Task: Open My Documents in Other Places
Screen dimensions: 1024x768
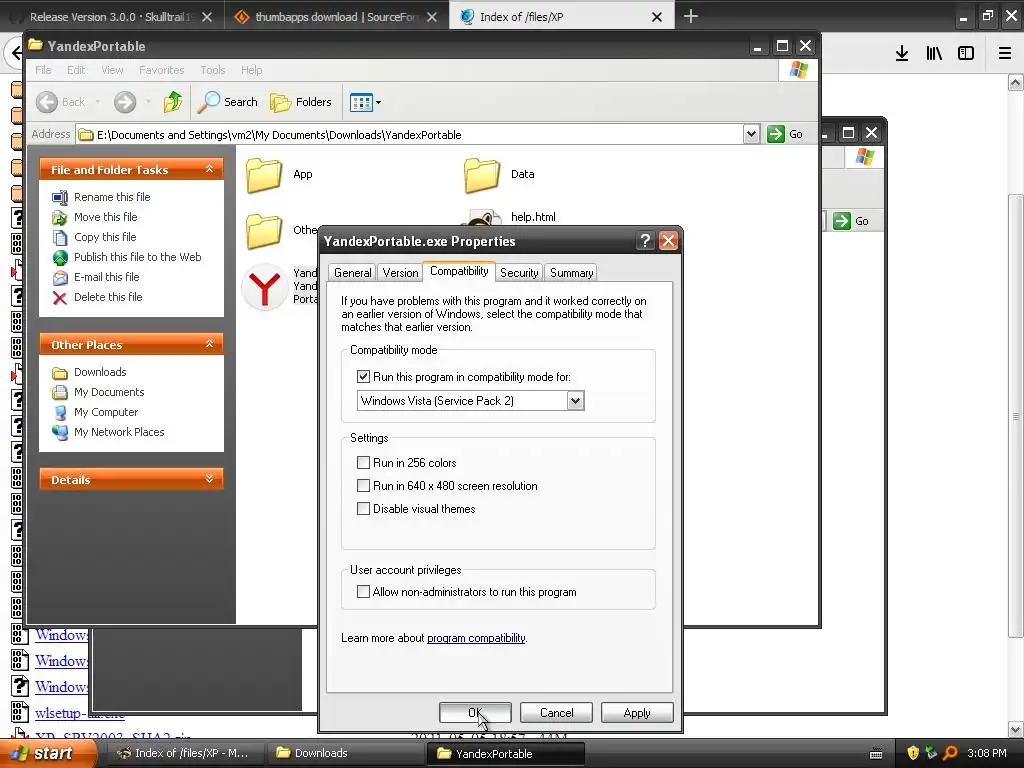Action: pyautogui.click(x=109, y=392)
